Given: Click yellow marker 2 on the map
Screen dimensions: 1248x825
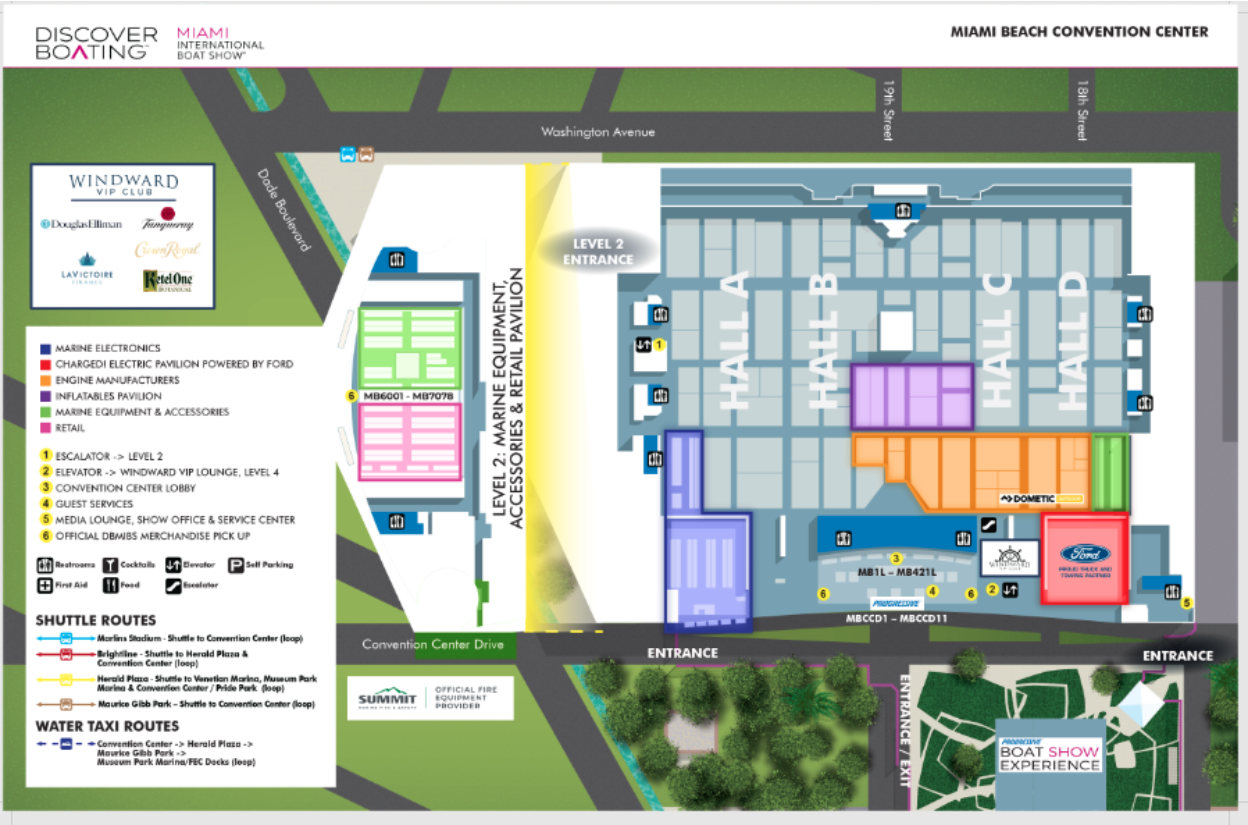Looking at the screenshot, I should 992,590.
